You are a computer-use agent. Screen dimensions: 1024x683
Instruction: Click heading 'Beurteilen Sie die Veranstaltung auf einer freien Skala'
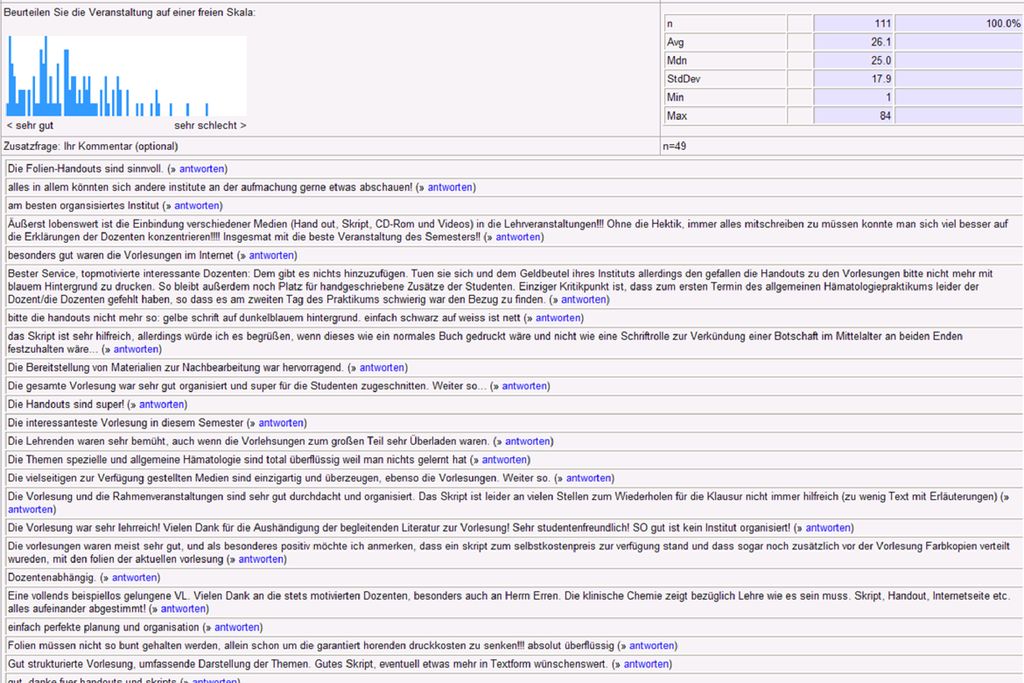click(129, 12)
